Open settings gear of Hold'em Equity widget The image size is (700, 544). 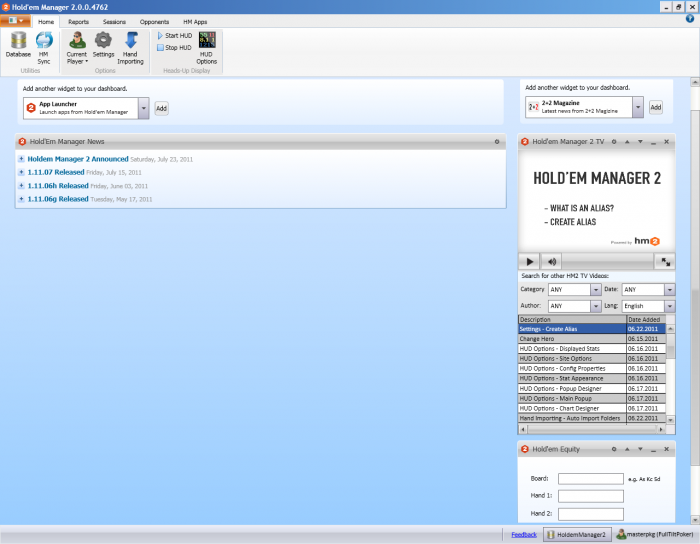point(614,449)
